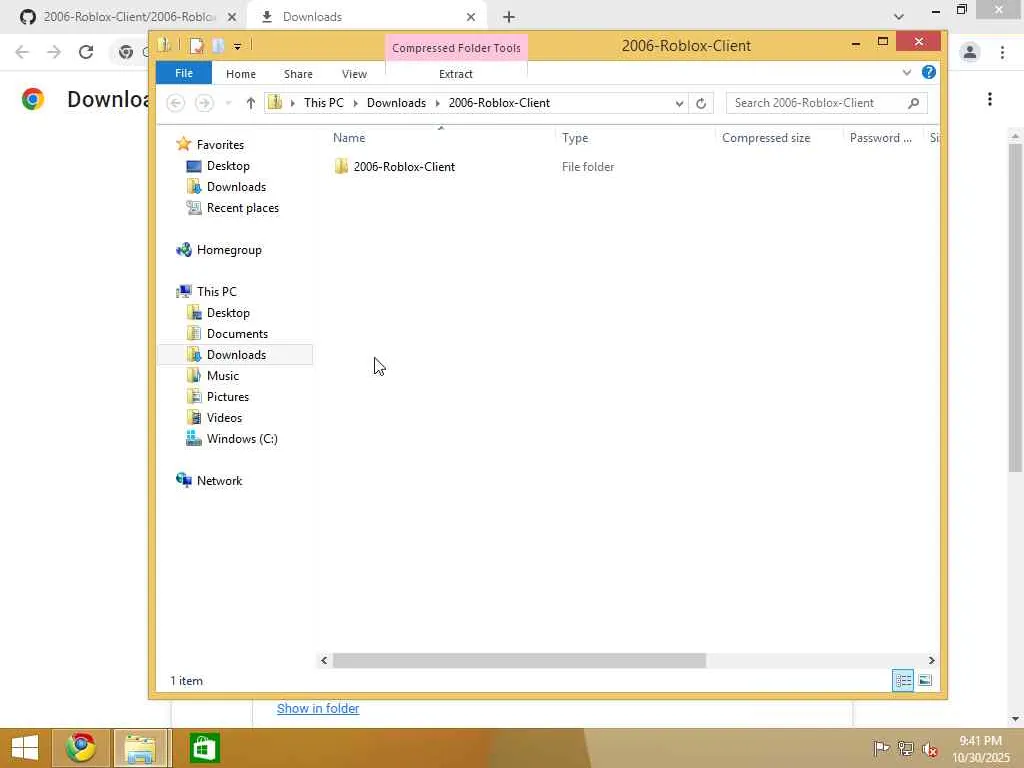
Task: Click the Chrome icon in the taskbar
Action: [x=81, y=748]
